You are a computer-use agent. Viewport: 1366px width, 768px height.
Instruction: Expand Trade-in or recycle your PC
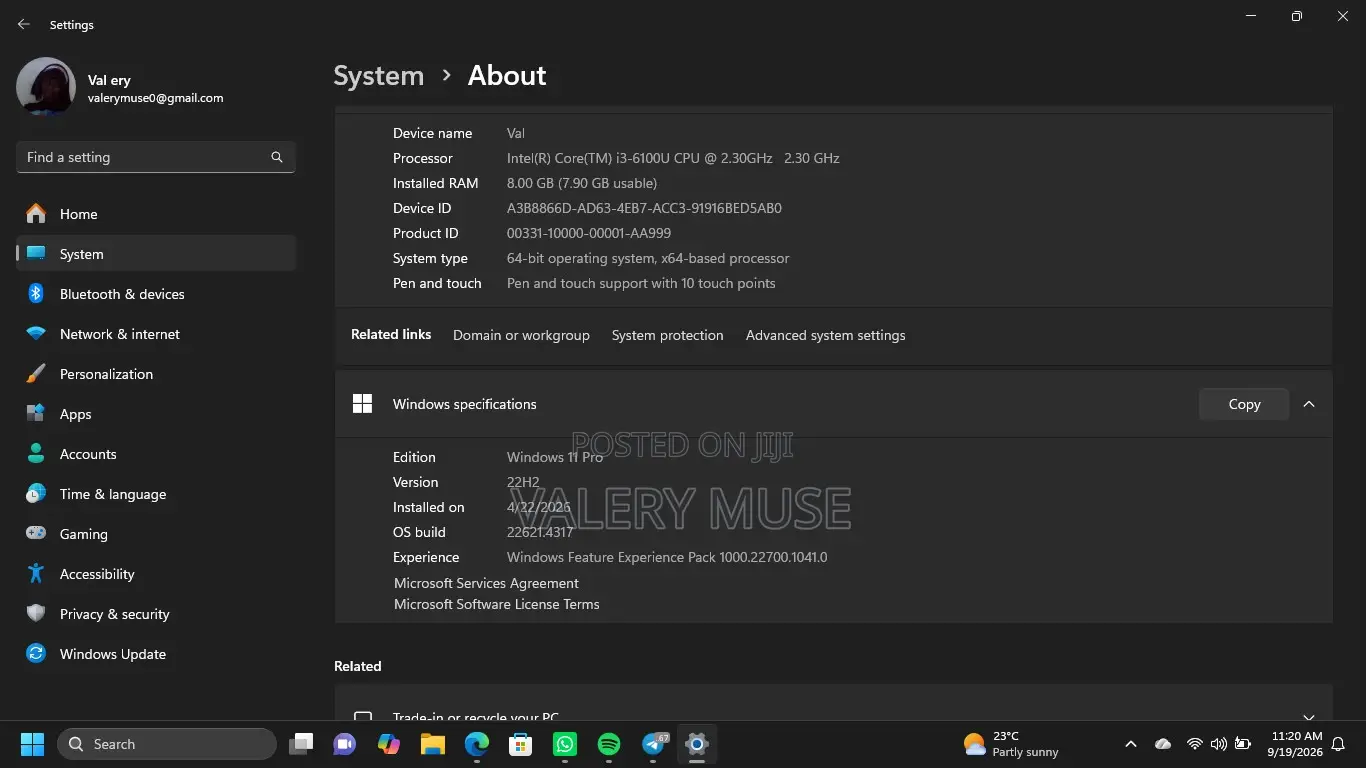1309,717
